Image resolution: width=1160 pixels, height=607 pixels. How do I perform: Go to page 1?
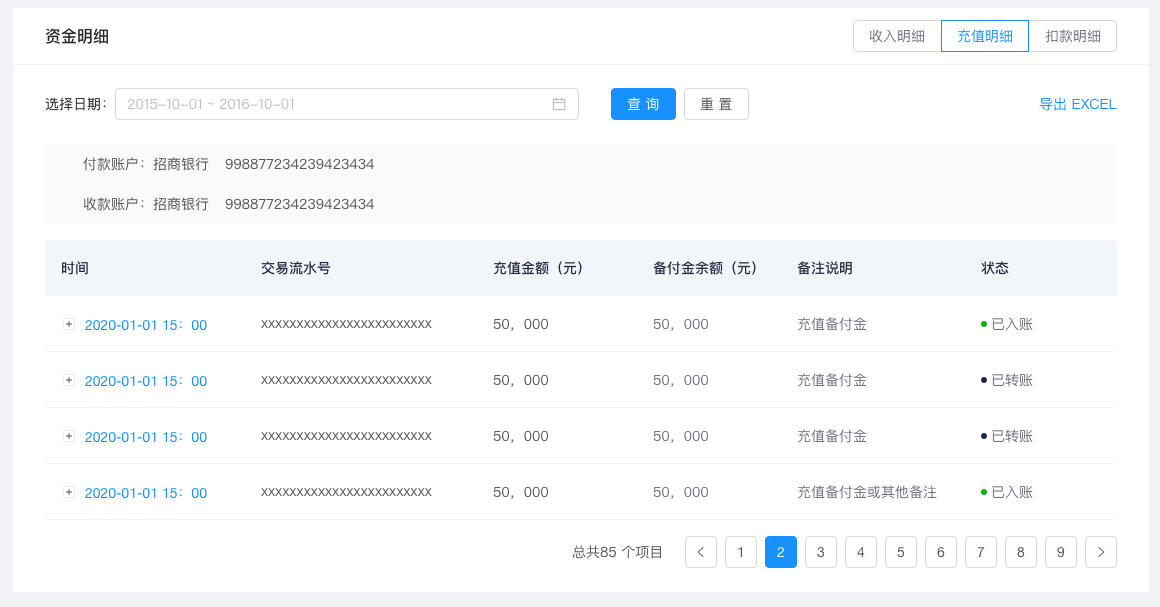[x=741, y=552]
